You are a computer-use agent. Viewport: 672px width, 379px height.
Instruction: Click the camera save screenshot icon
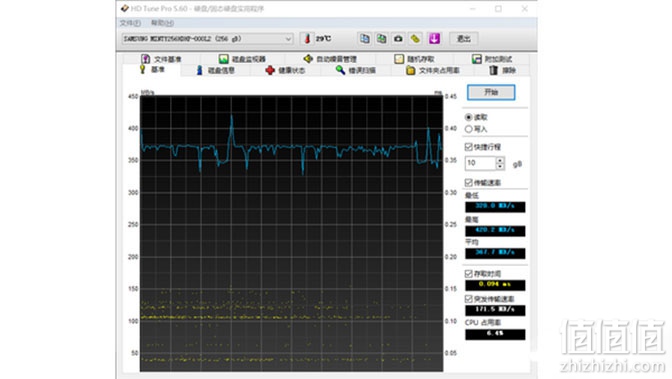(398, 39)
